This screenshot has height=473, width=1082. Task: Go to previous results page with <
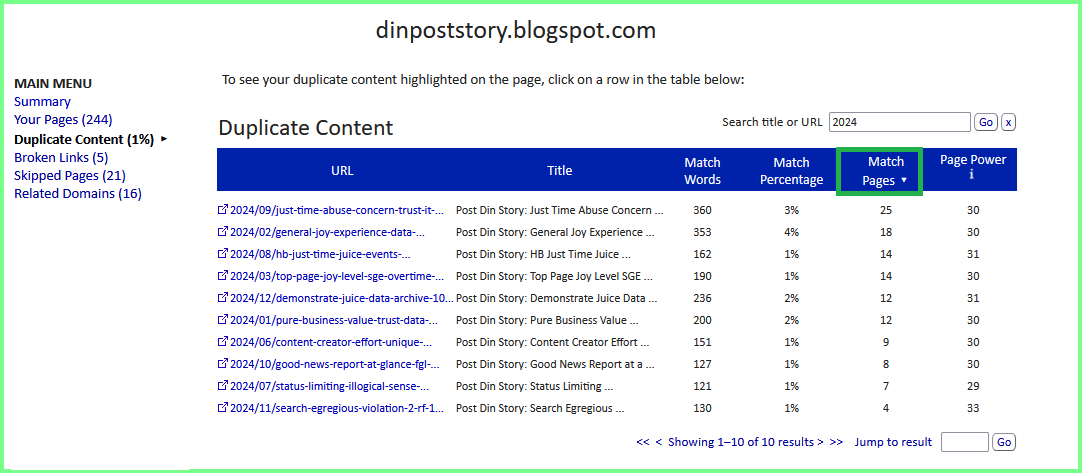pyautogui.click(x=658, y=442)
